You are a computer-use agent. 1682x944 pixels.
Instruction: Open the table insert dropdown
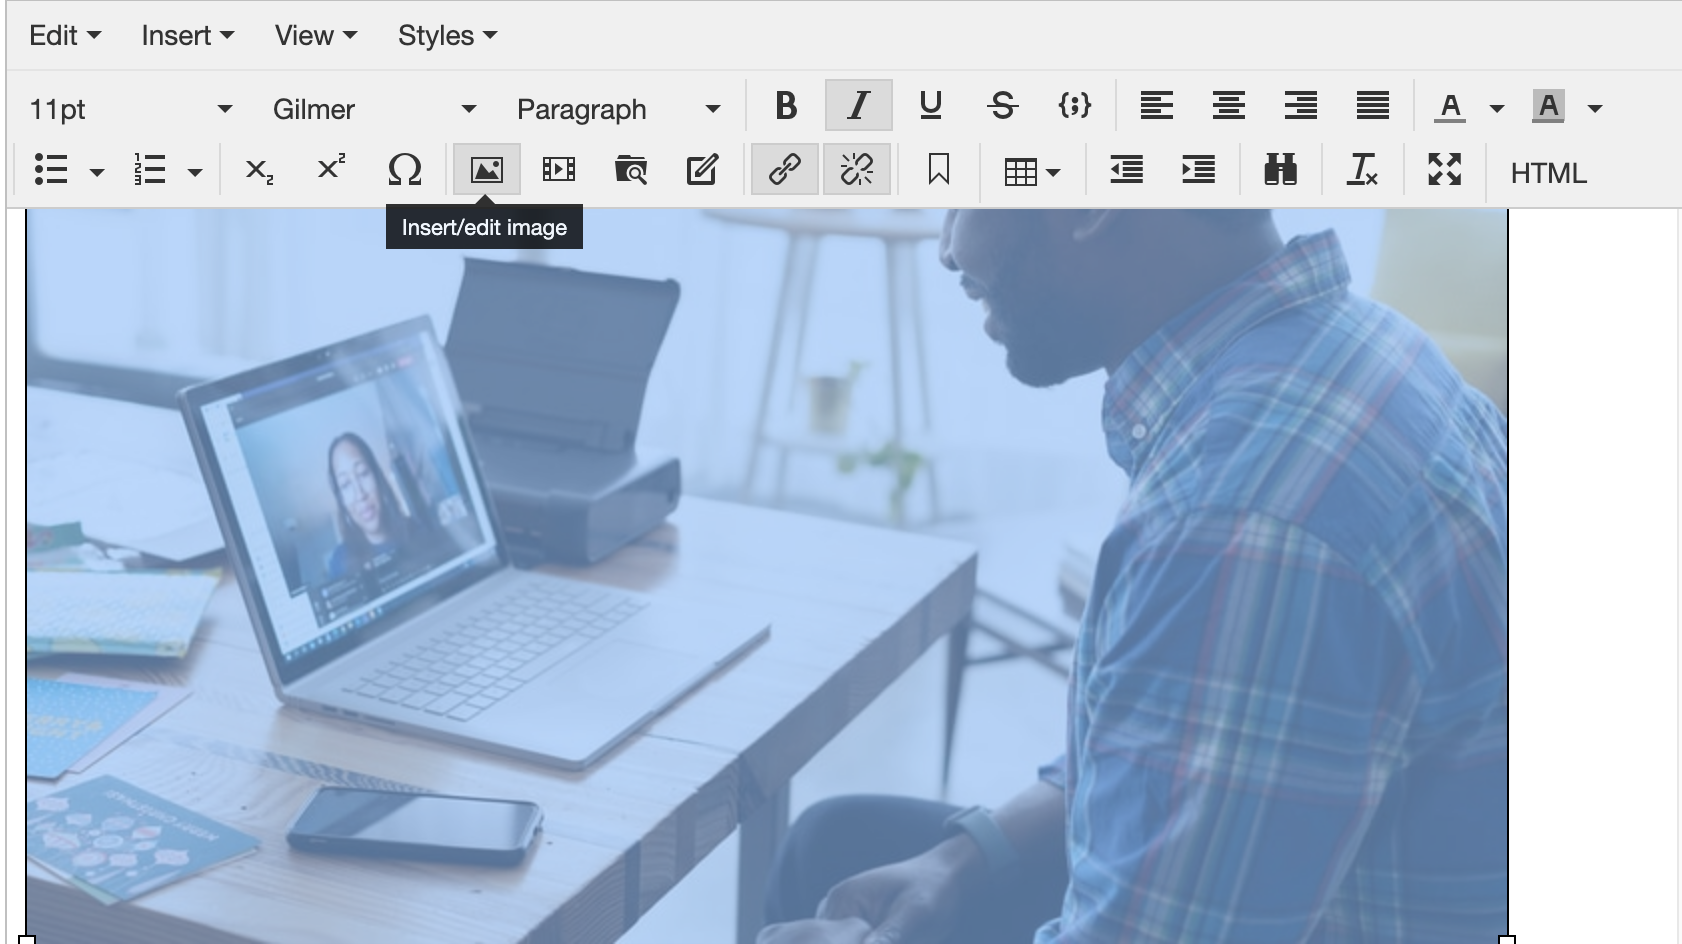[x=1031, y=172]
